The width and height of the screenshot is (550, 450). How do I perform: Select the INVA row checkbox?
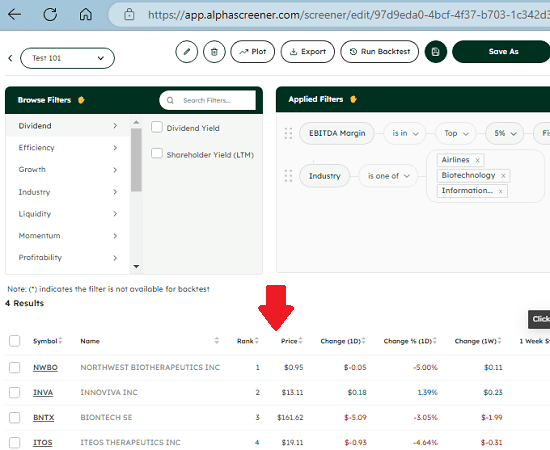click(14, 392)
